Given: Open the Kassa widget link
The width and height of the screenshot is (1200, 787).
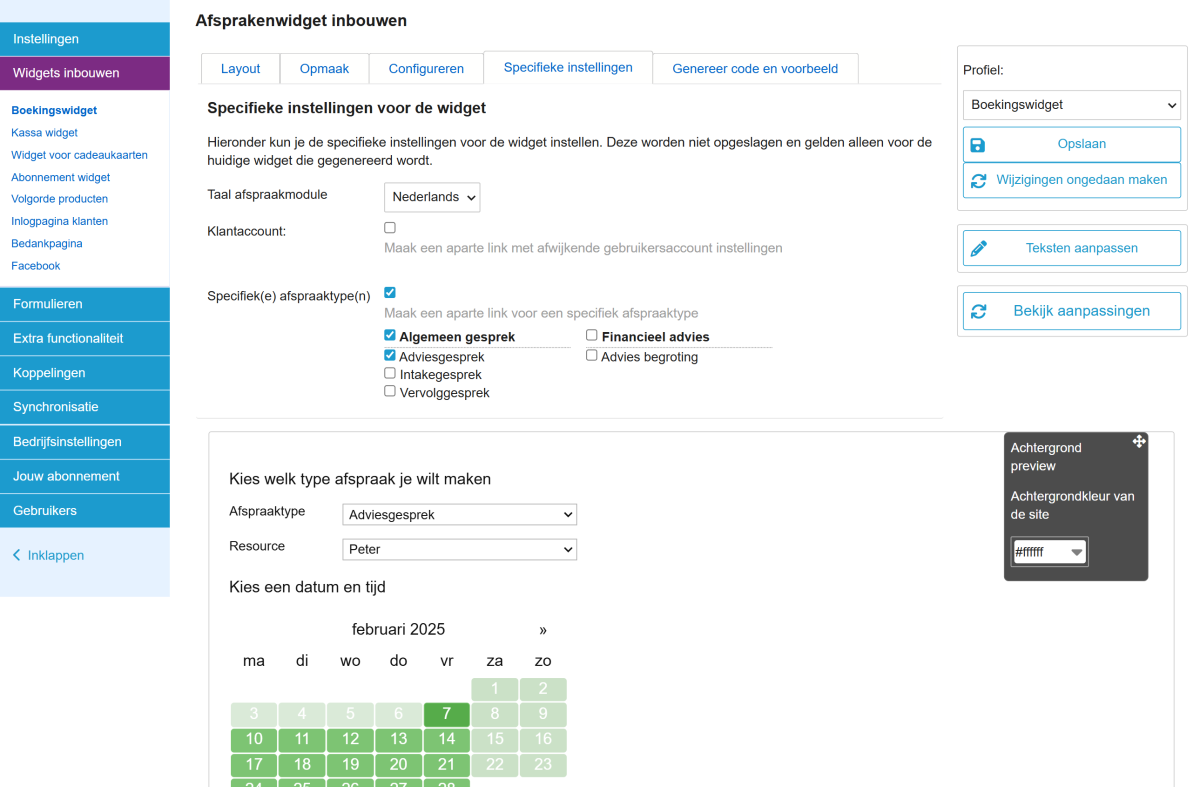Looking at the screenshot, I should [x=44, y=133].
